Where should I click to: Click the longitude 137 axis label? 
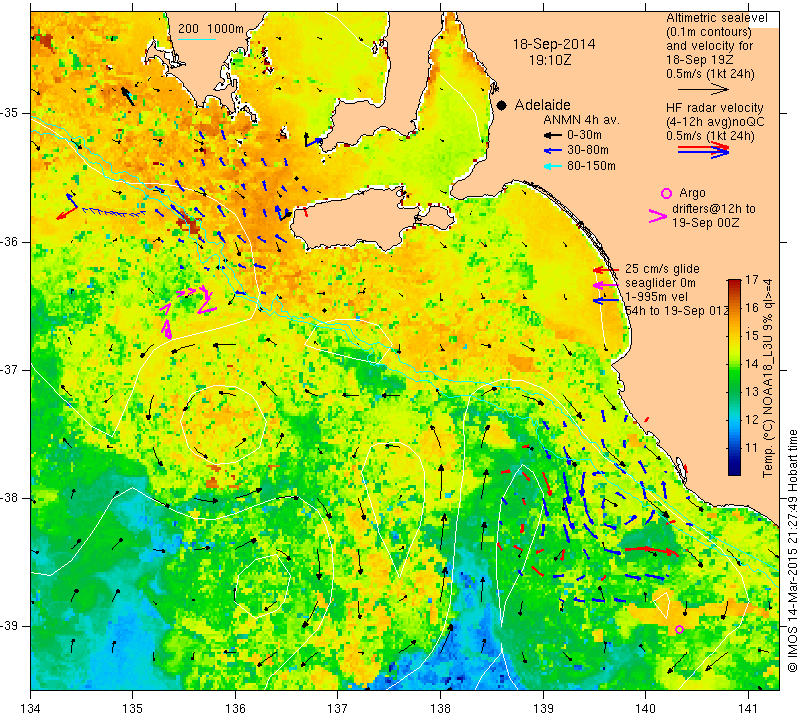pos(338,709)
